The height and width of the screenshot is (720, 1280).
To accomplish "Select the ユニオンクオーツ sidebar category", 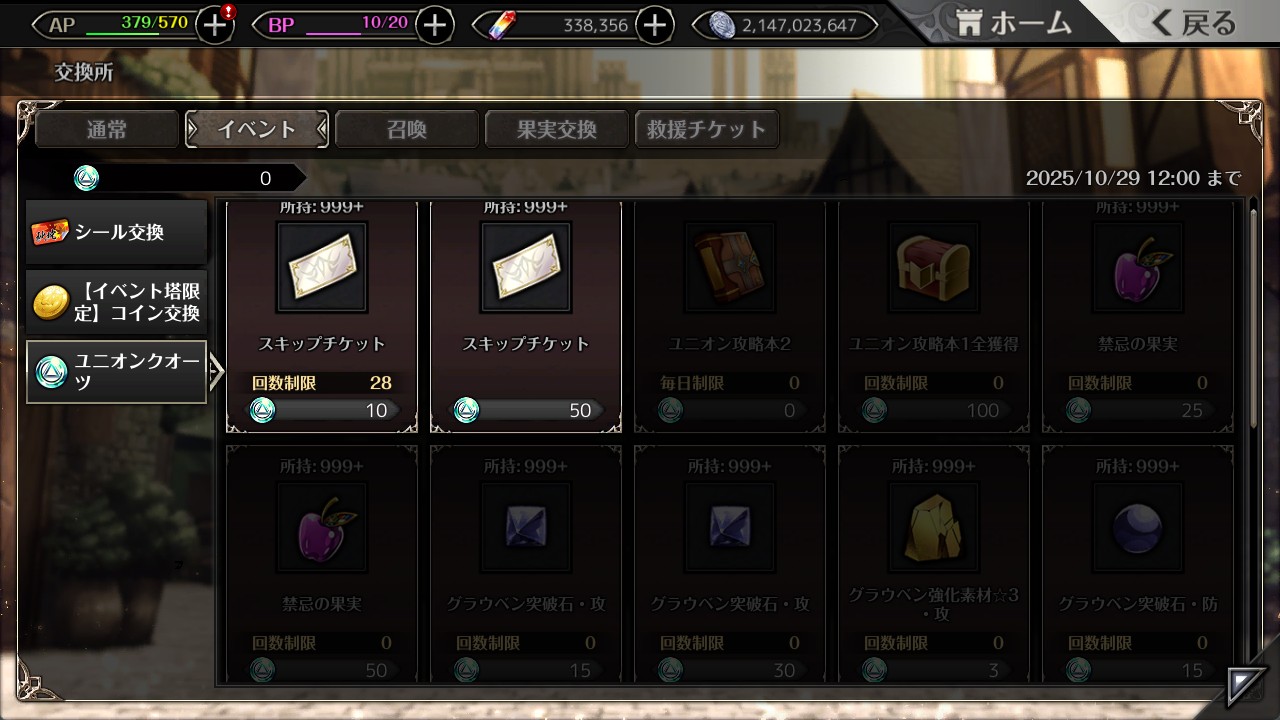I will [x=117, y=372].
